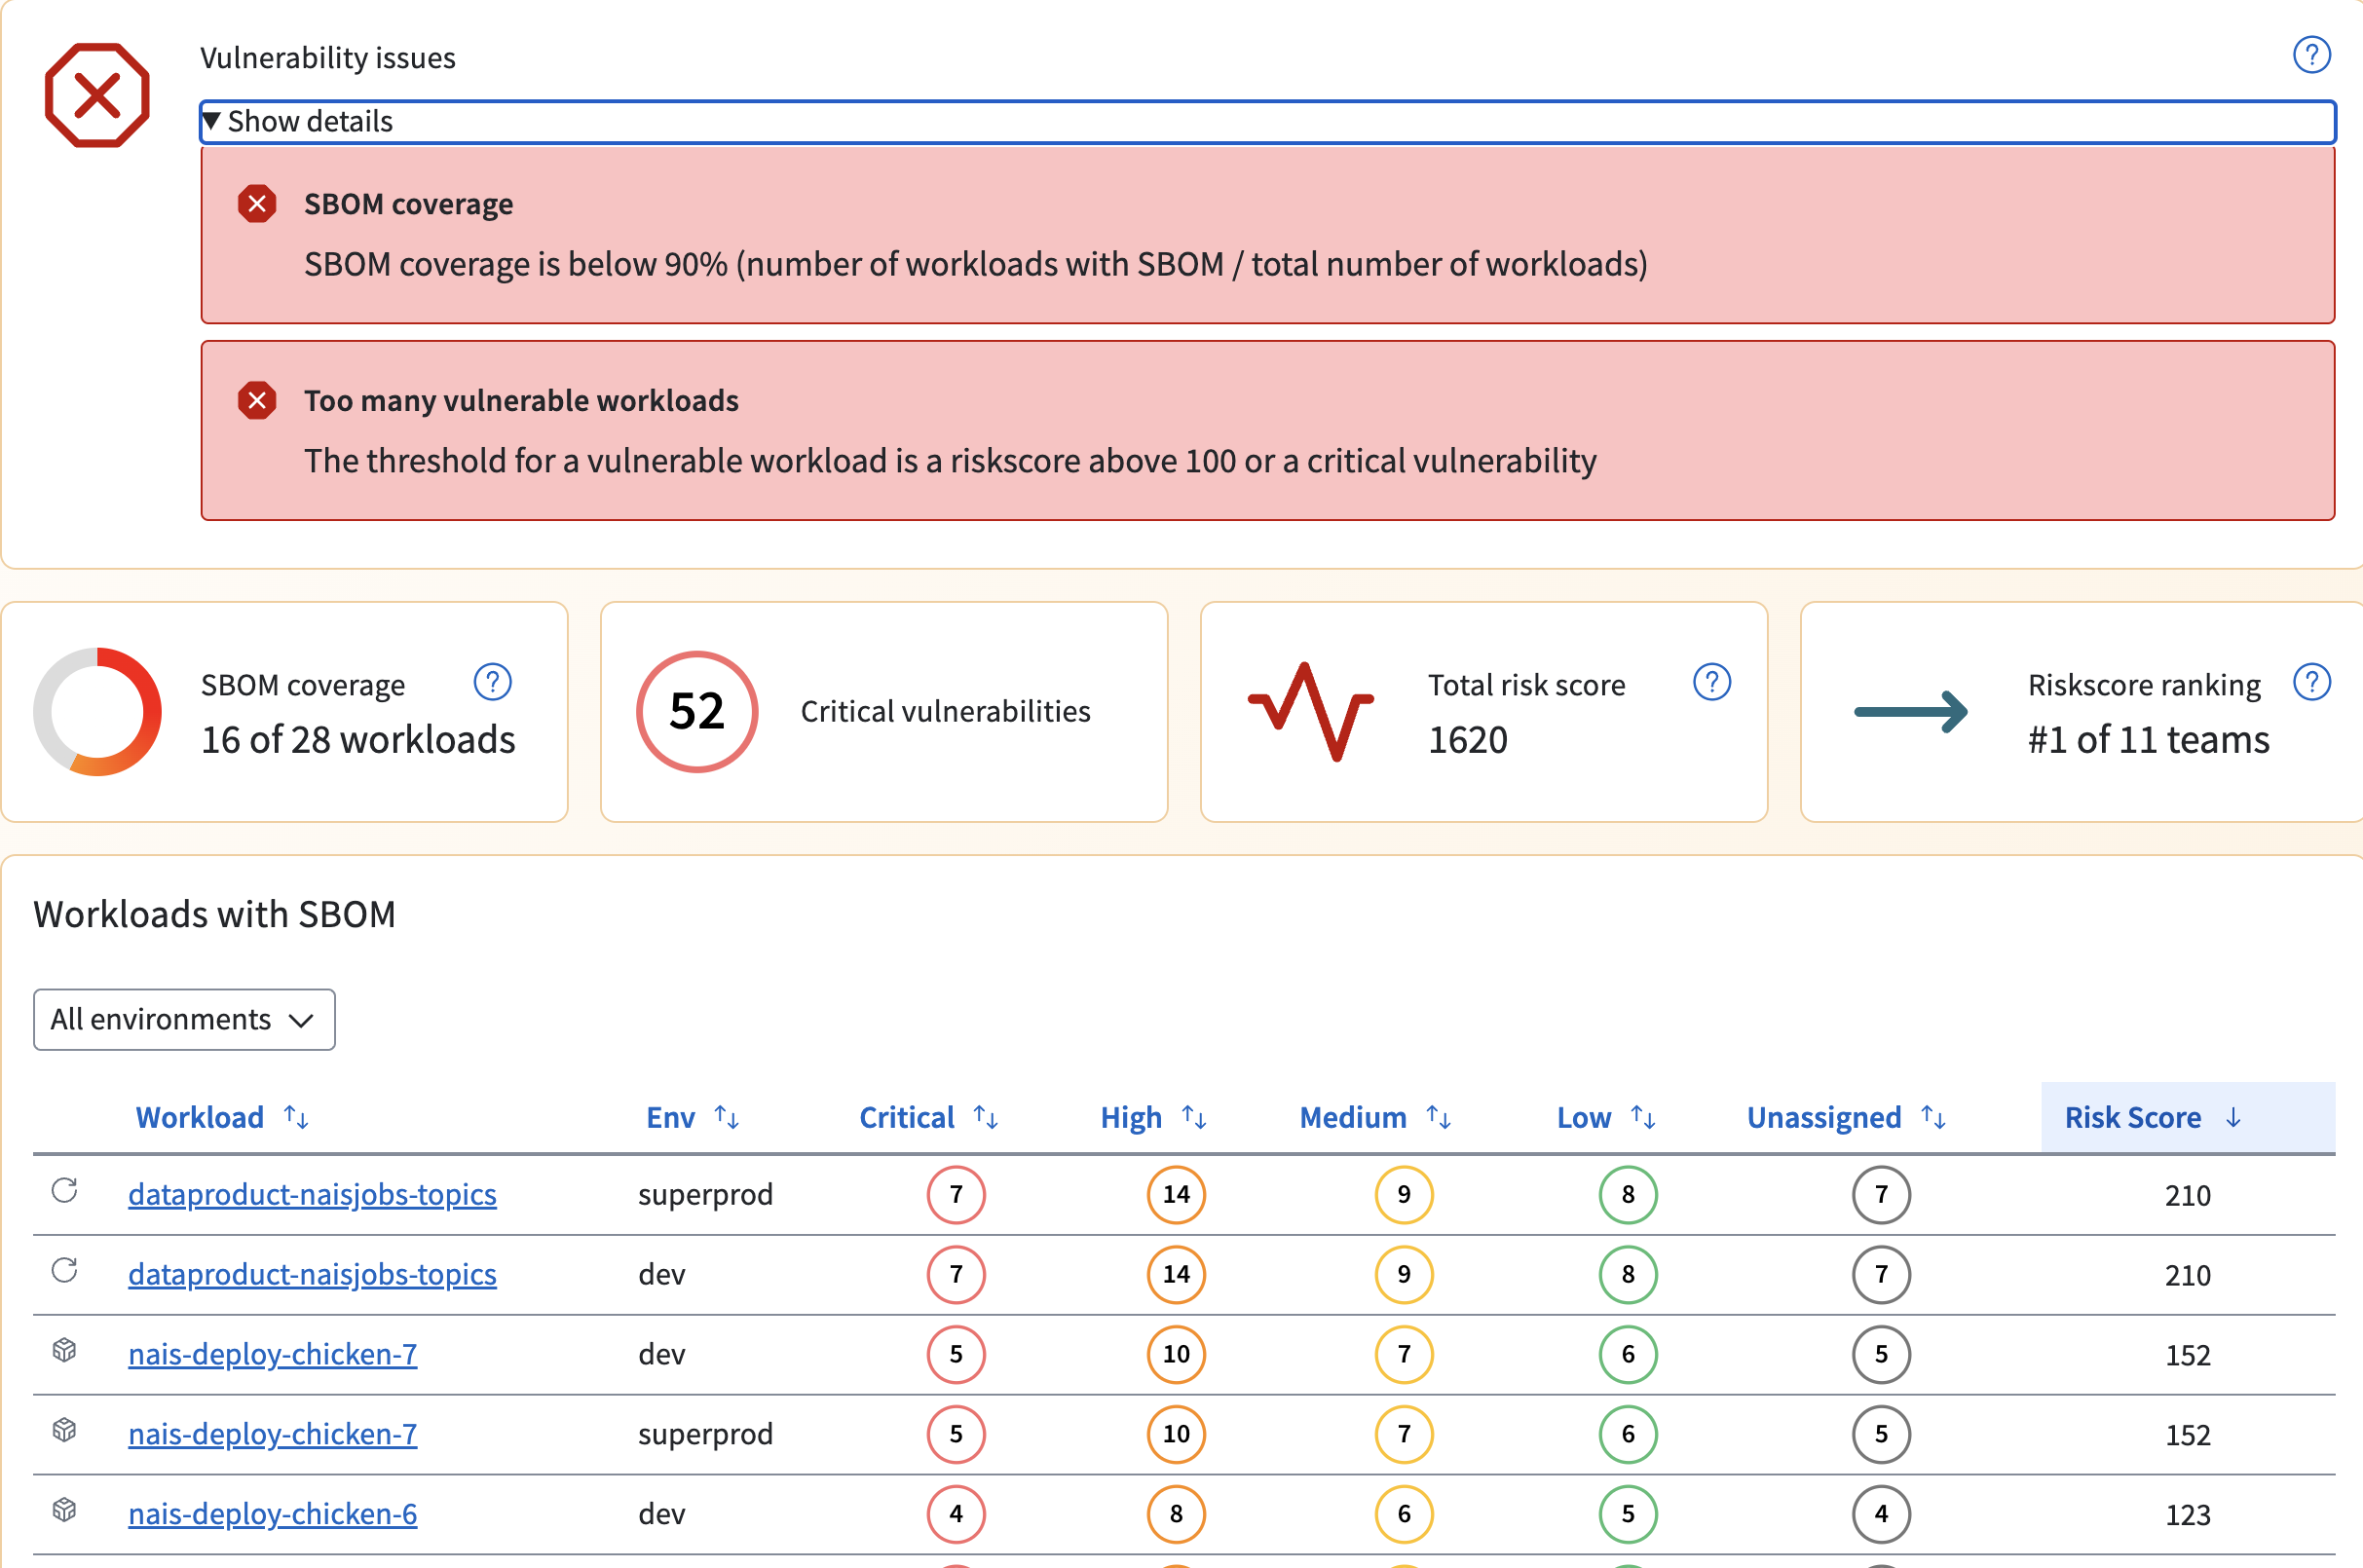The image size is (2363, 1568).
Task: Click the red octagon vulnerability error icon
Action: click(97, 95)
